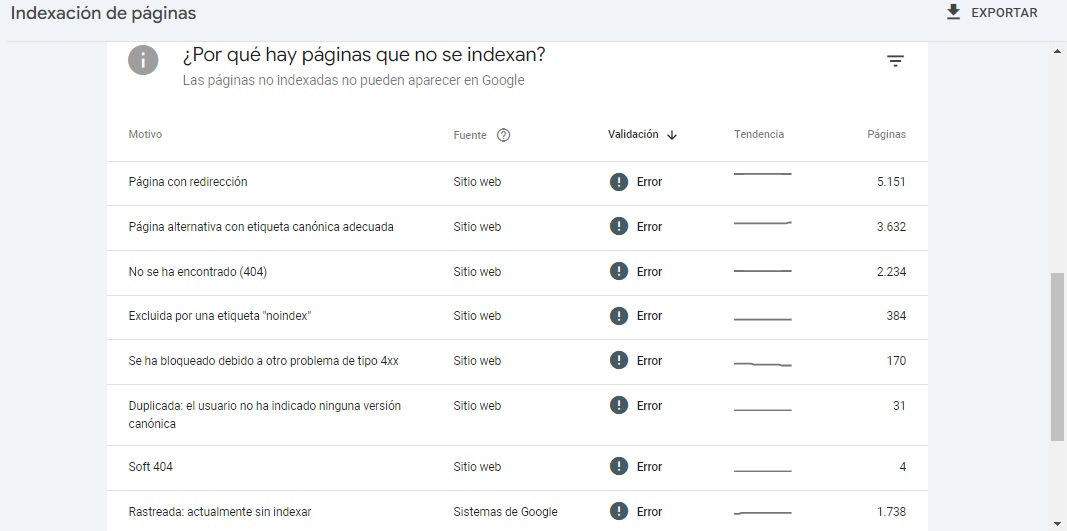Click error icon for Página con redirección

(x=619, y=182)
